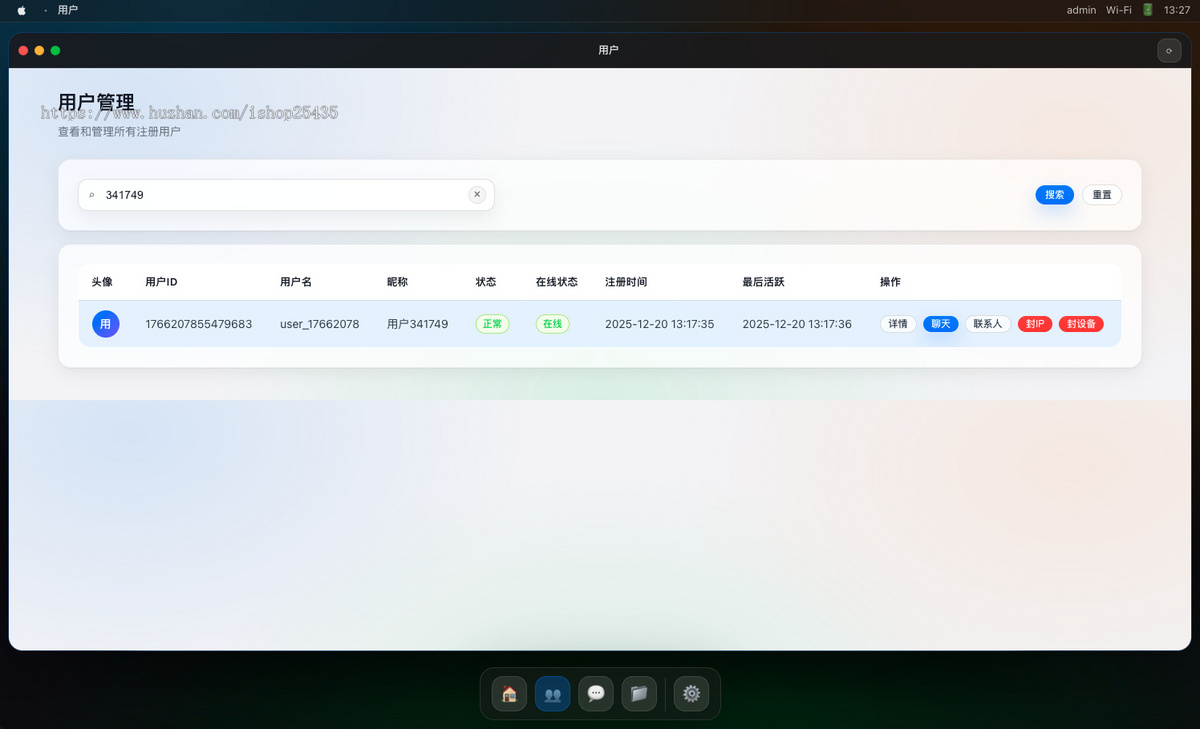The width and height of the screenshot is (1200, 729).
Task: Clear the search field with the X icon
Action: 477,195
